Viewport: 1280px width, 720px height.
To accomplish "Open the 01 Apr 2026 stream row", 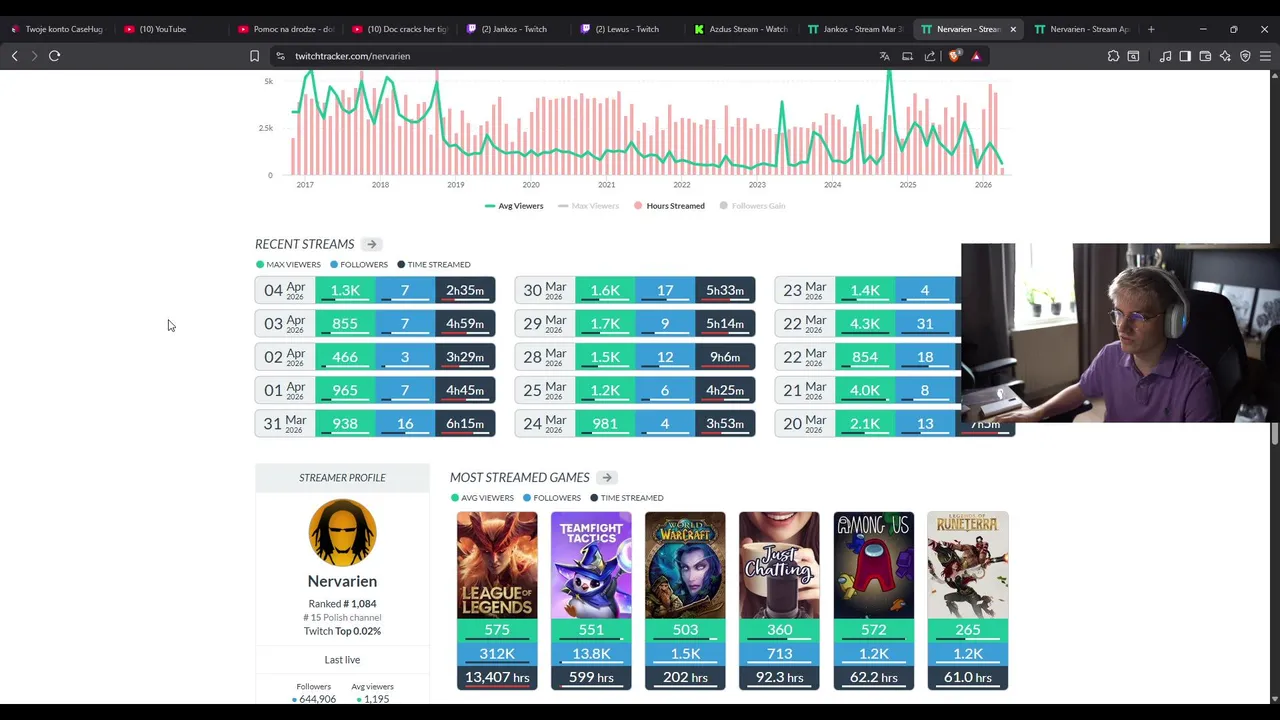I will coord(375,390).
